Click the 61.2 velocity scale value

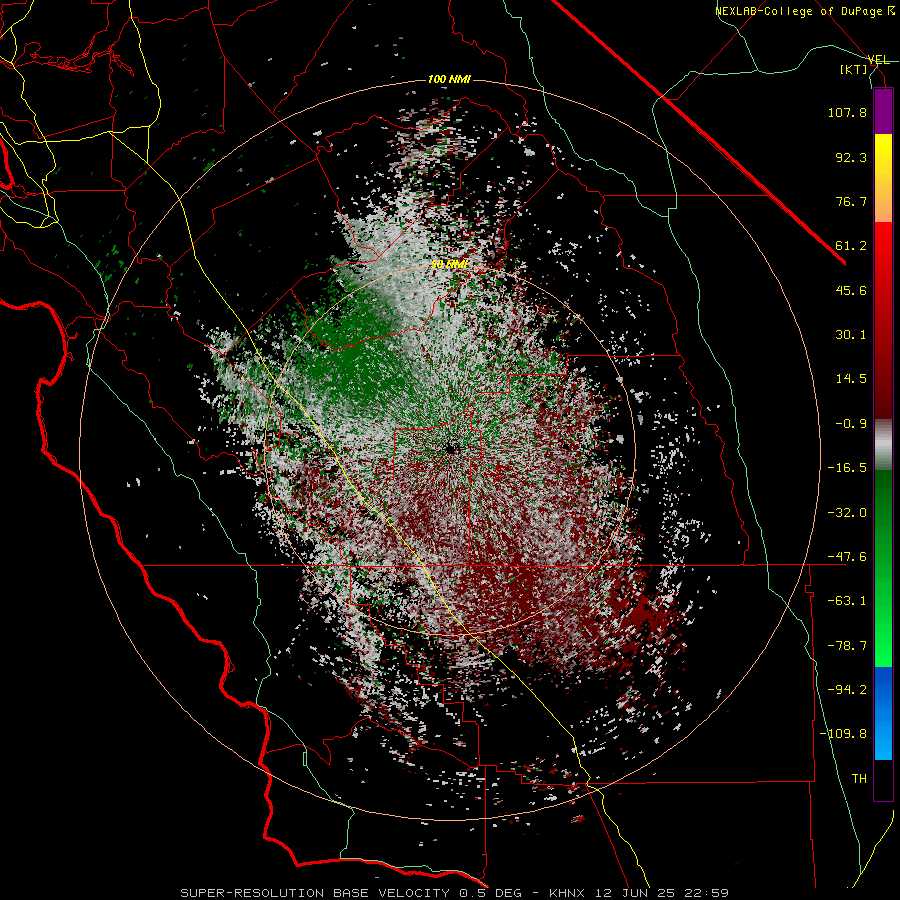(851, 246)
